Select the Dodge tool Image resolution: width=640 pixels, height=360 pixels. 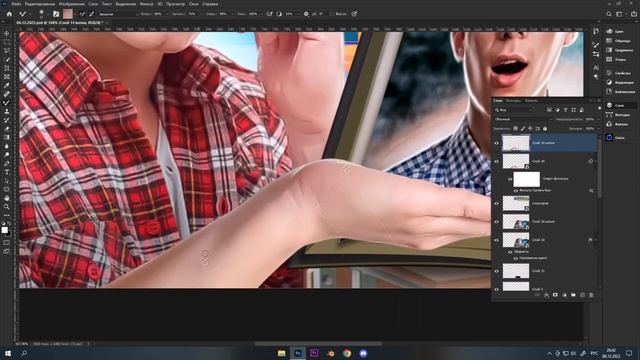coord(7,155)
